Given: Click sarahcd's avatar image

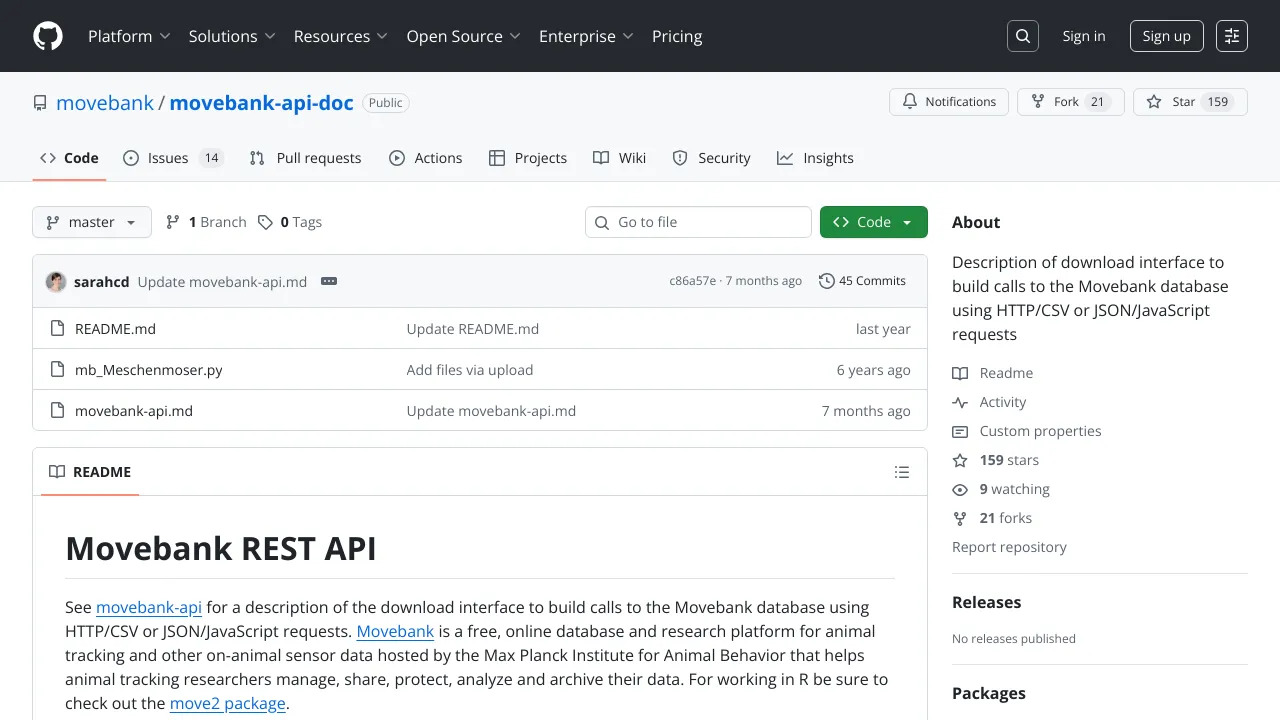Looking at the screenshot, I should 56,281.
